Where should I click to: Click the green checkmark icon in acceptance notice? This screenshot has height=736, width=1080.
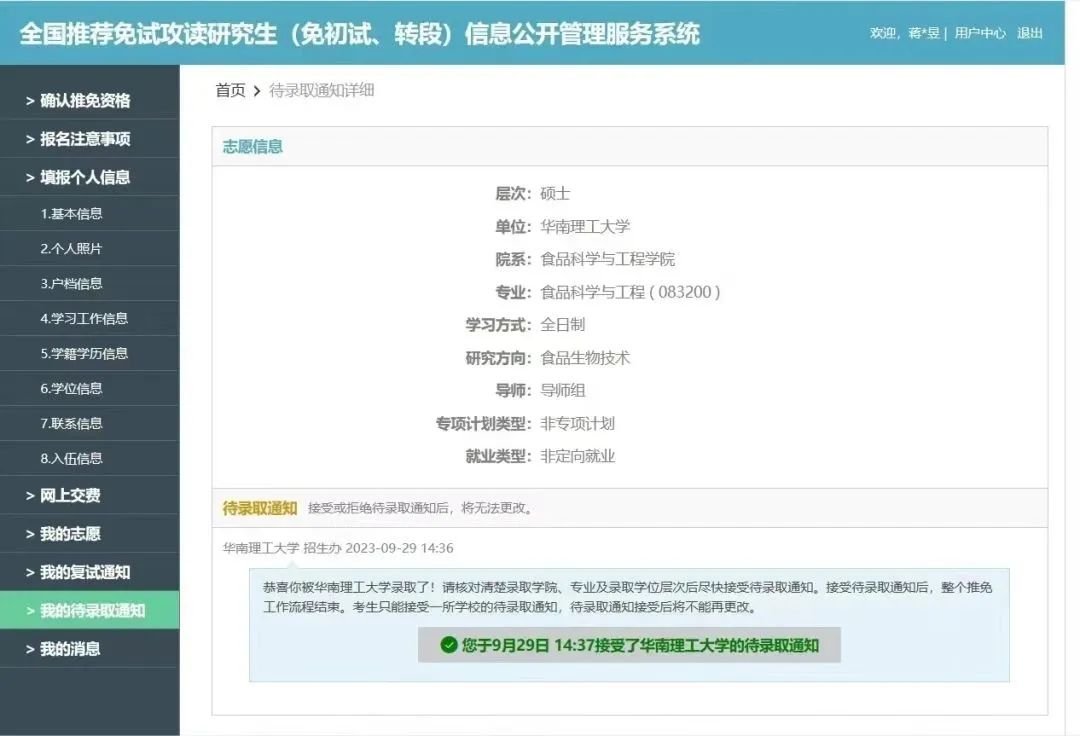tap(449, 645)
